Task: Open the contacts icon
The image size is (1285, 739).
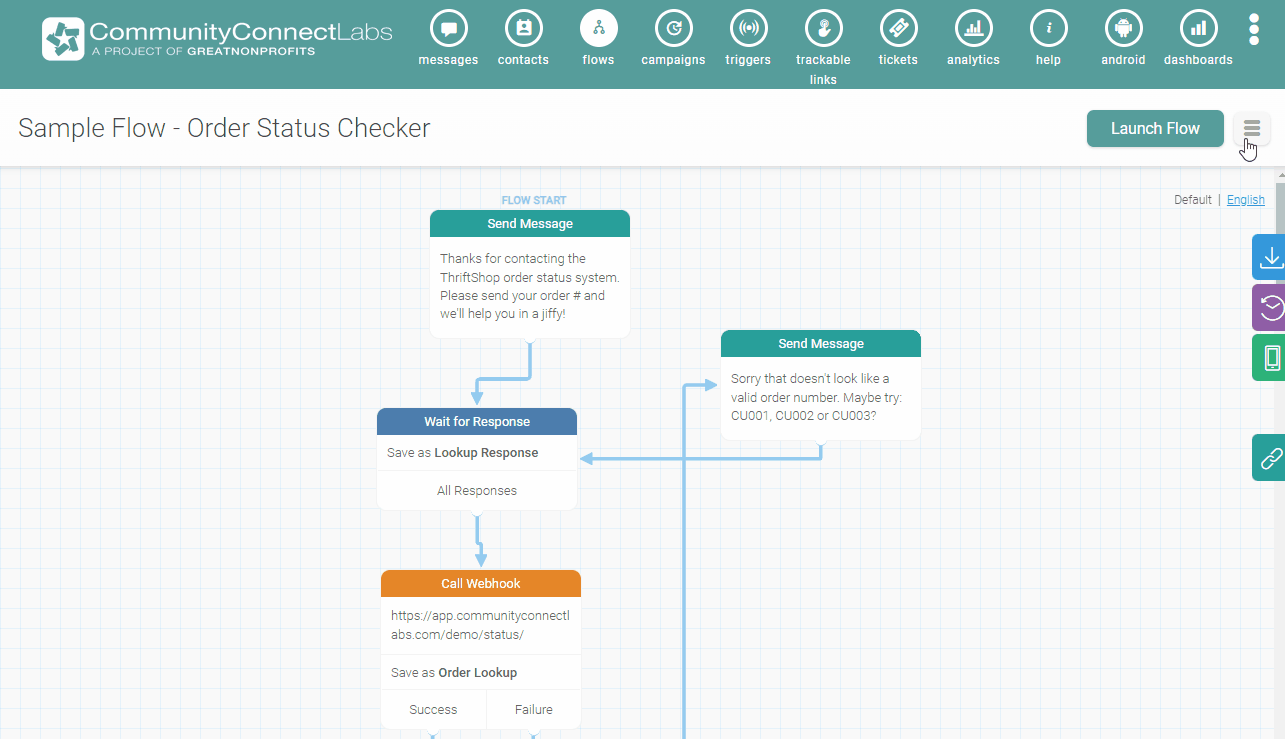Action: [x=523, y=28]
